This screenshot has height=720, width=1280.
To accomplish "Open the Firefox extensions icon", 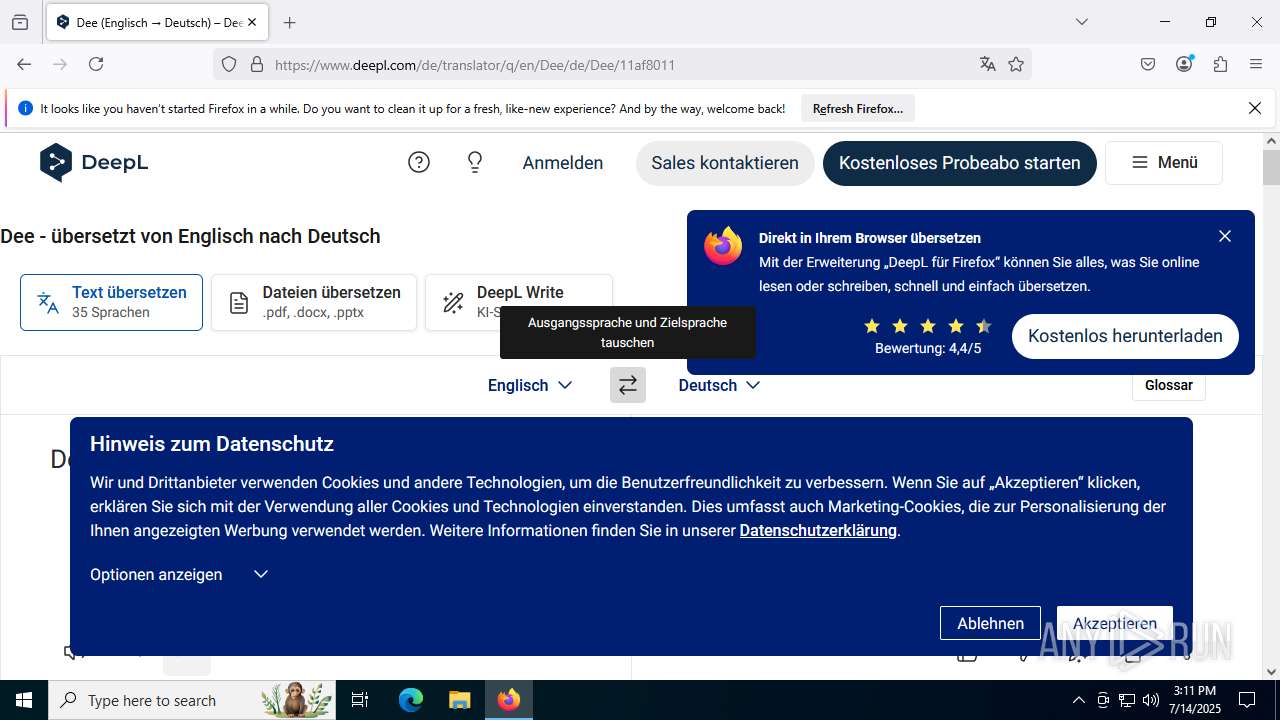I will coord(1220,64).
